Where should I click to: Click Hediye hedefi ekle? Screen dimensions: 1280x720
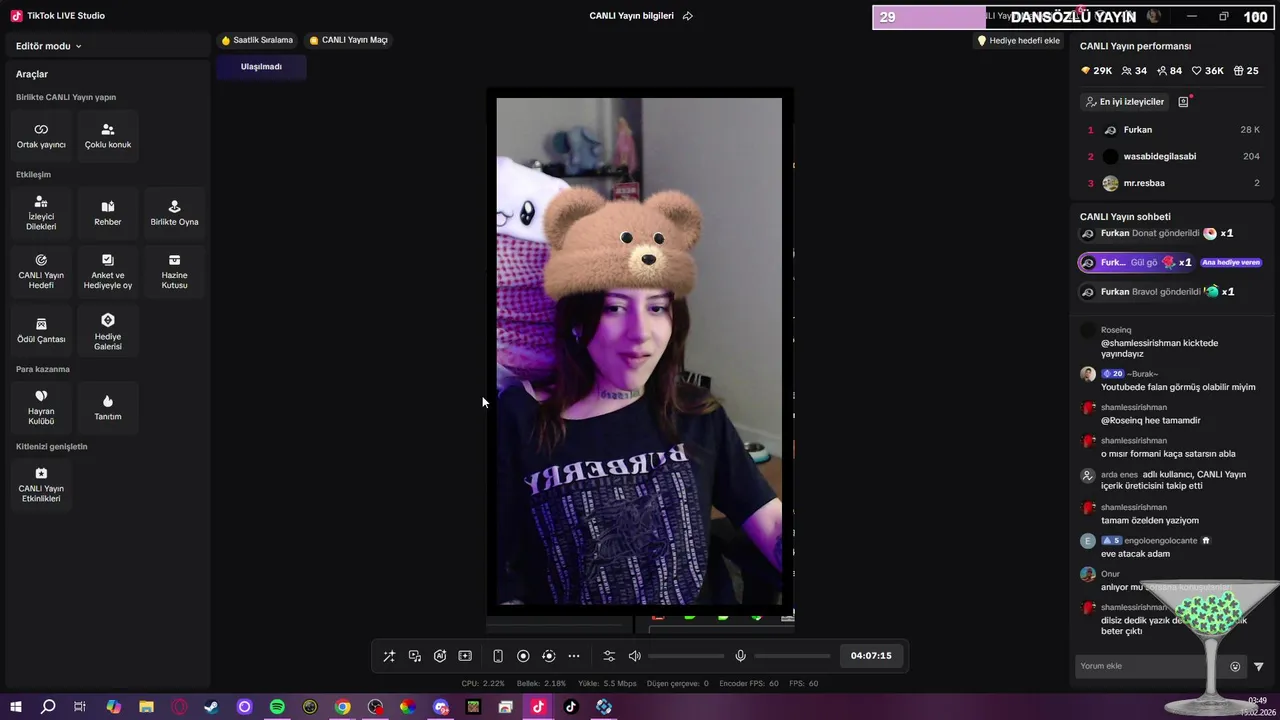(x=1018, y=41)
